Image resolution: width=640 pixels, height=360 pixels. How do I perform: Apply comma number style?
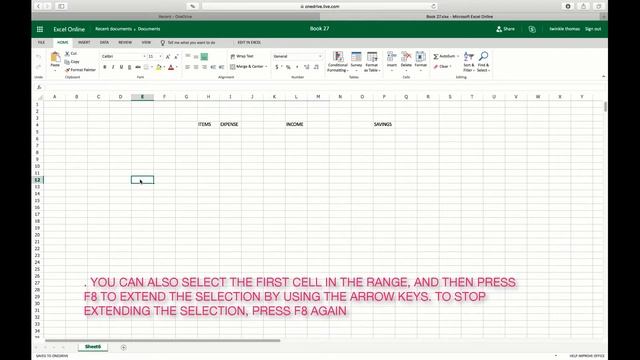coord(297,67)
